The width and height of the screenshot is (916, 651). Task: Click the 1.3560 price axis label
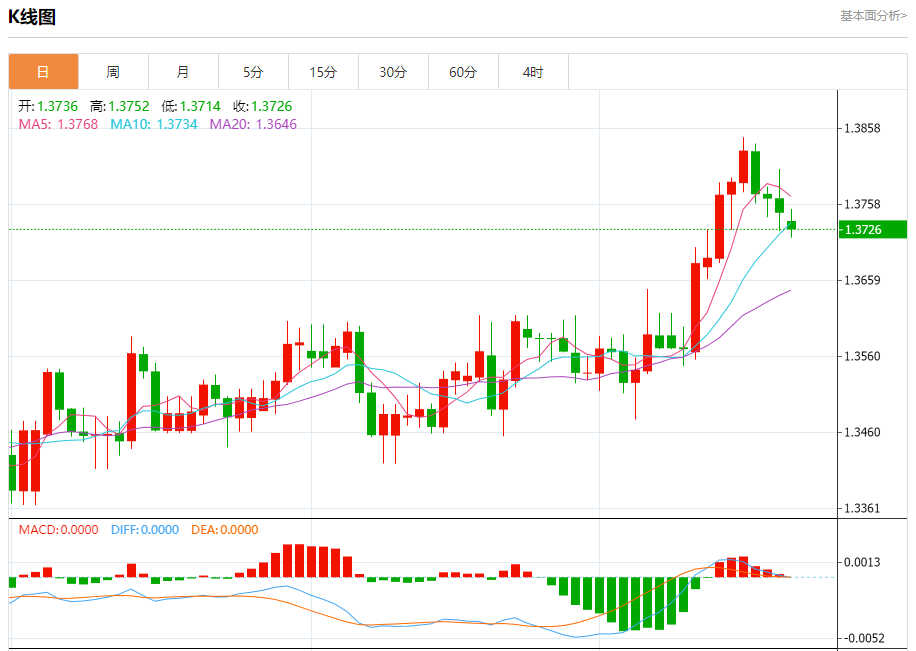coord(862,356)
